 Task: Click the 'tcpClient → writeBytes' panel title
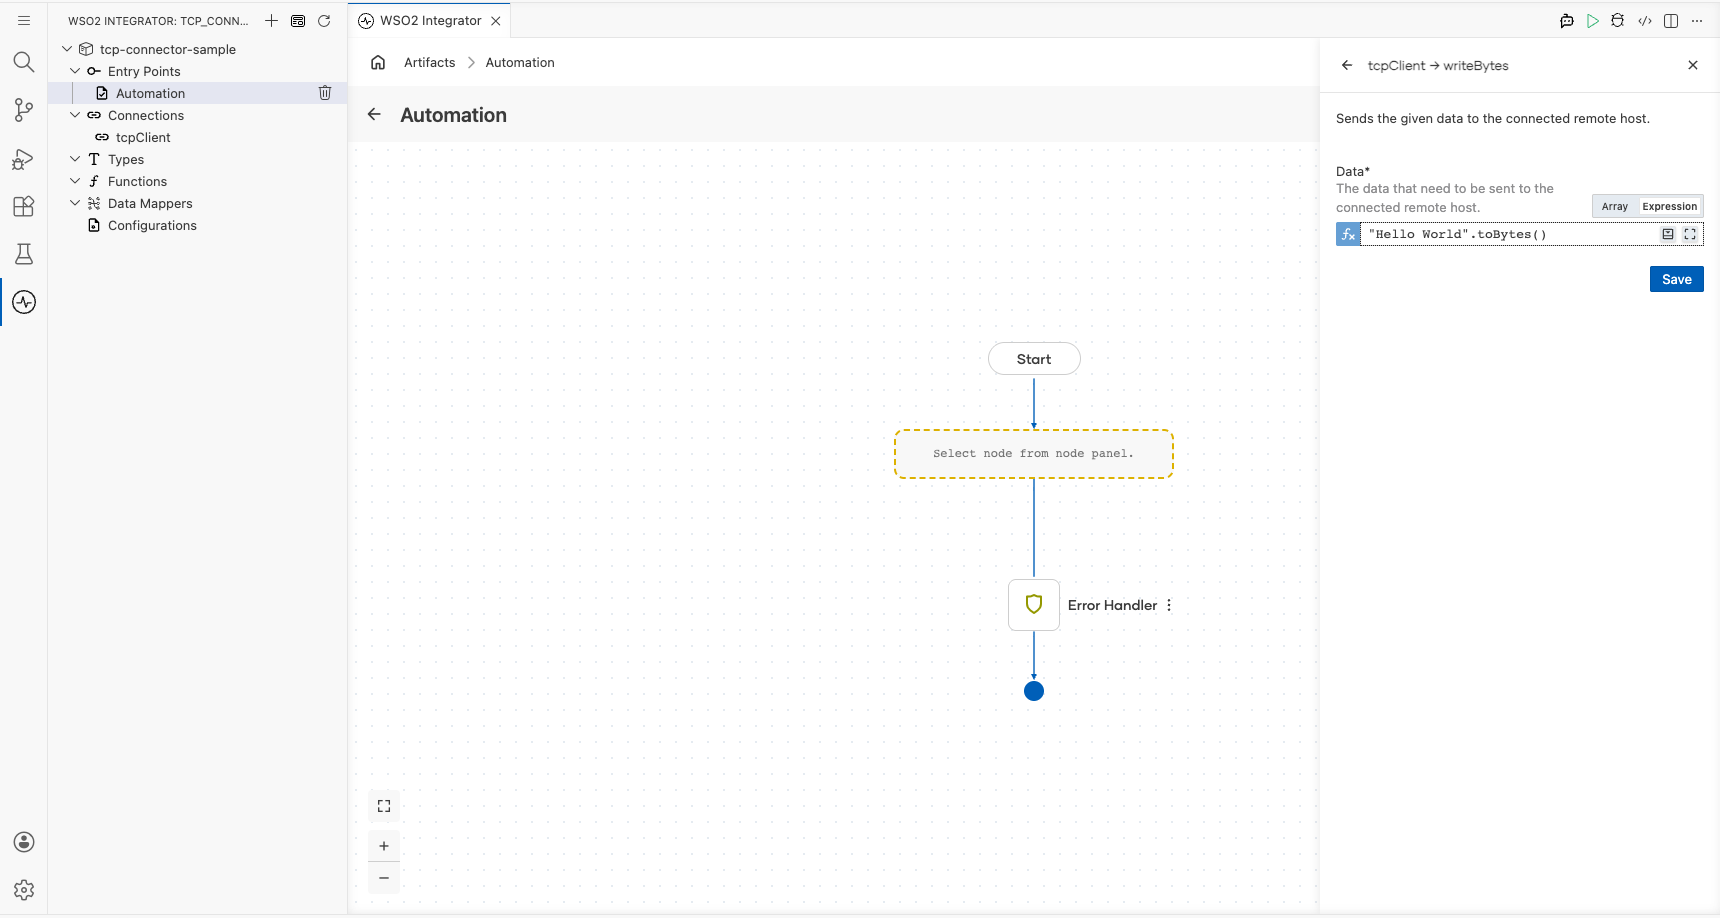(1438, 65)
